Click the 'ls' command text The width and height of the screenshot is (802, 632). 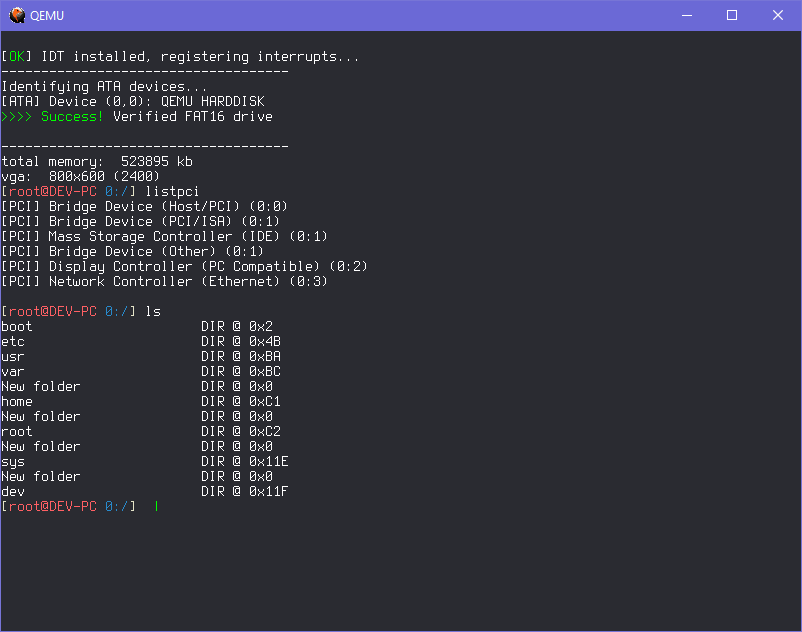153,311
